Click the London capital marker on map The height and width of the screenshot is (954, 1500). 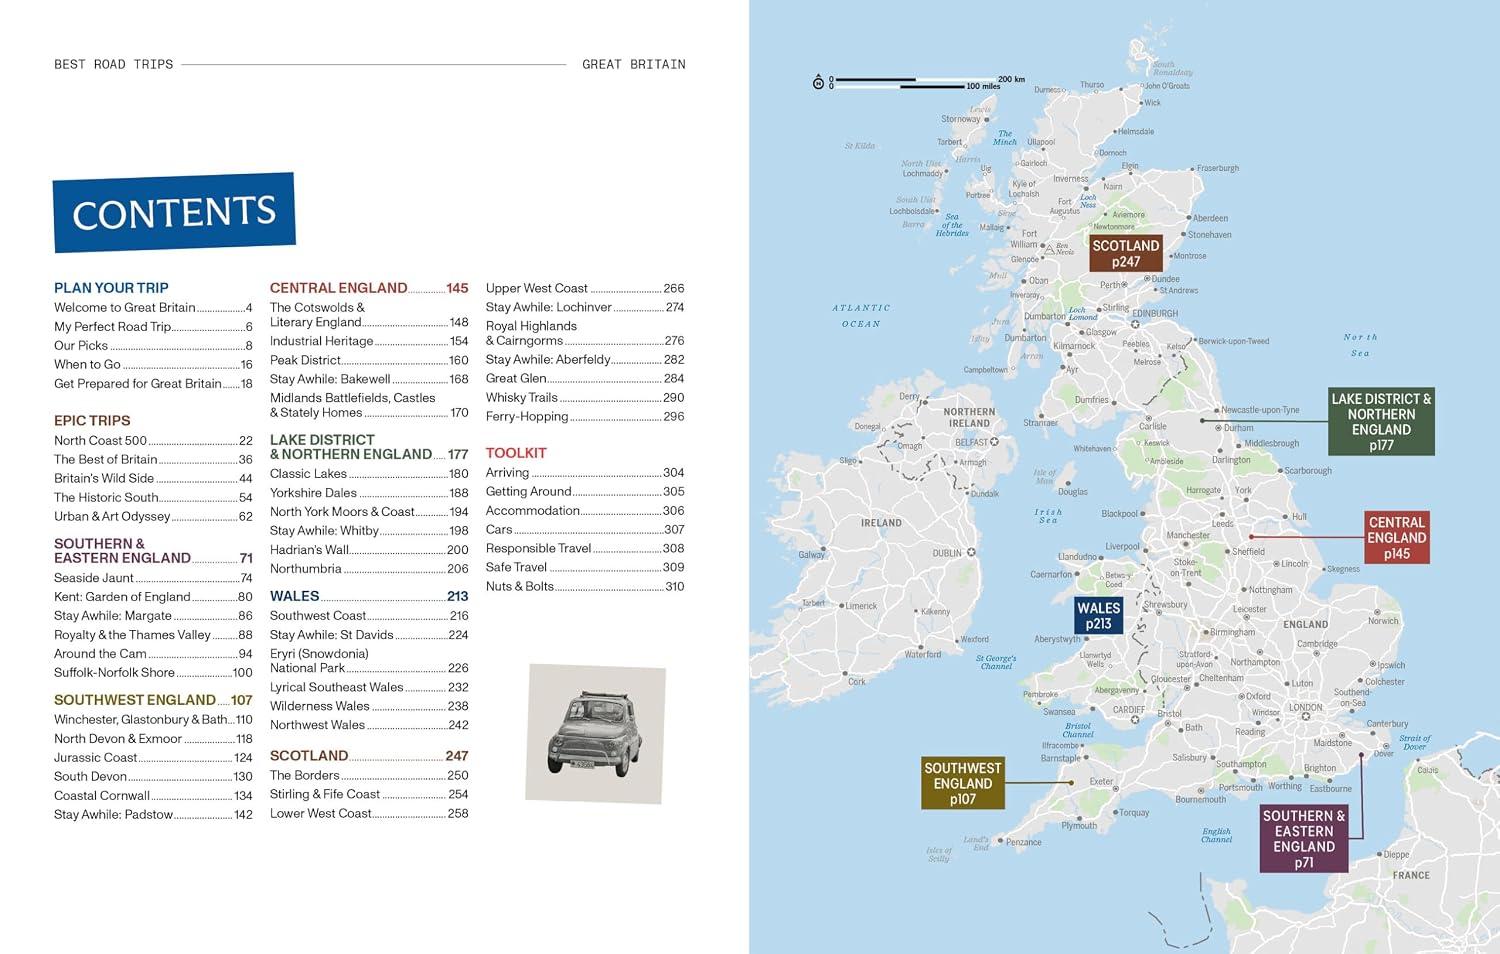[1304, 718]
